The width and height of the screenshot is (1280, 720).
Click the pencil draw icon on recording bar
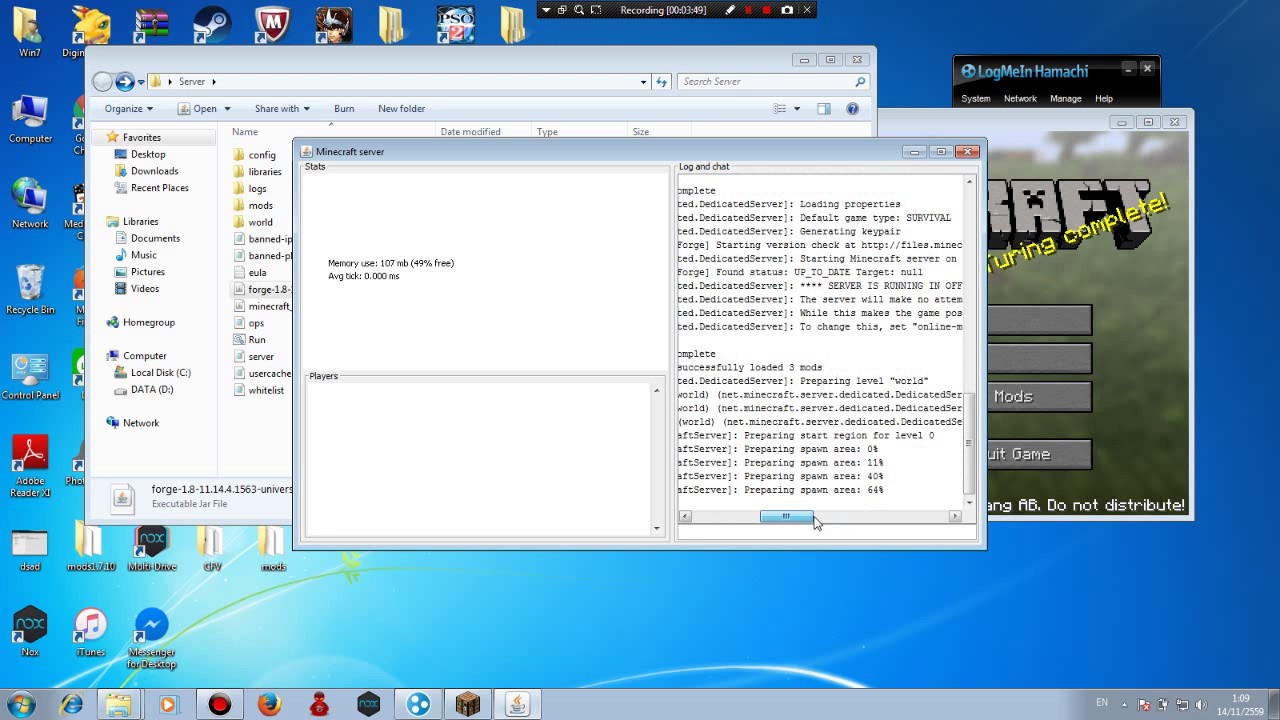[x=730, y=10]
